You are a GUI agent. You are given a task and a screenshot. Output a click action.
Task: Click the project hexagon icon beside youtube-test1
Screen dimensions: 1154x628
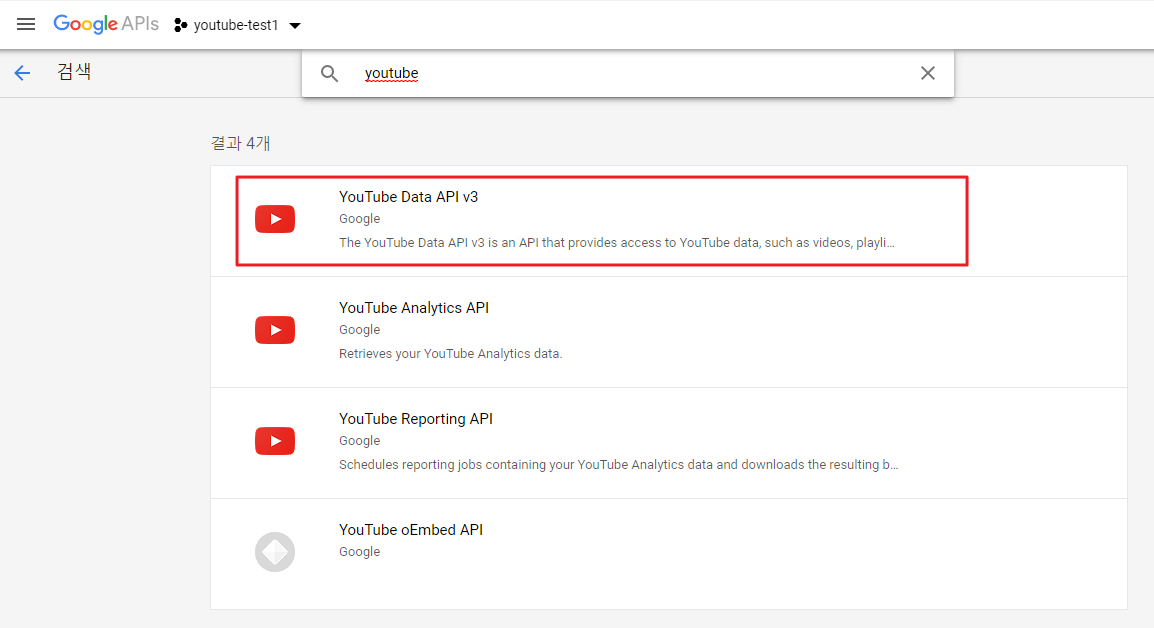[x=180, y=25]
